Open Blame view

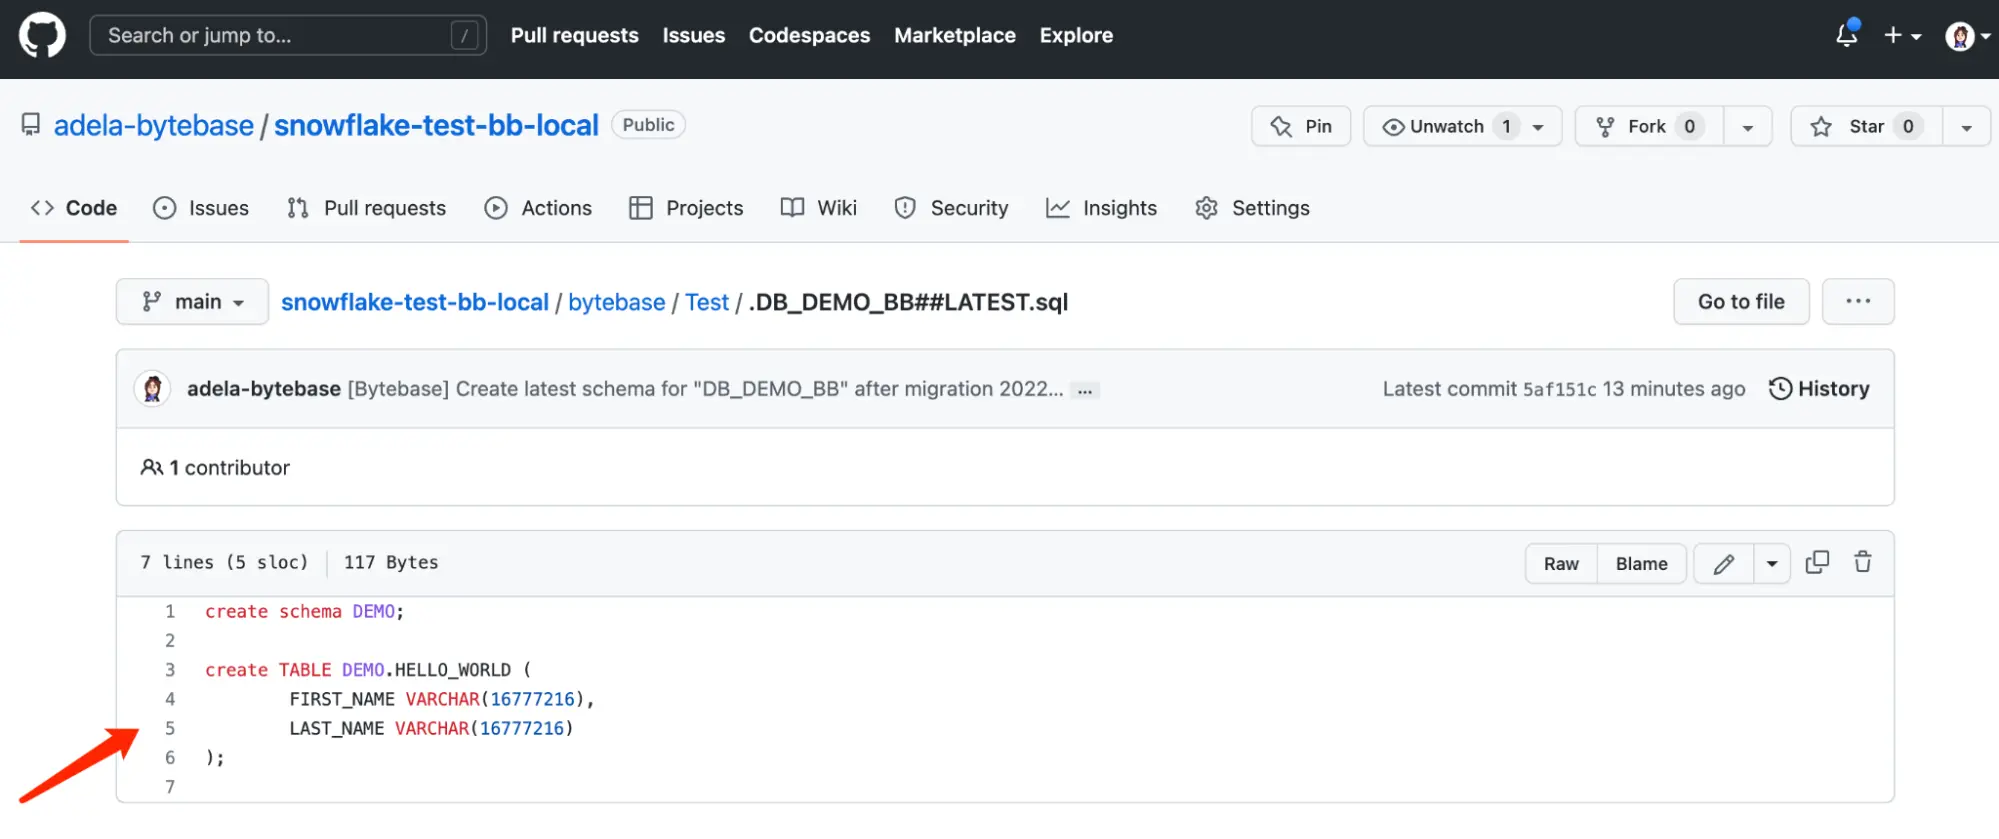pos(1641,563)
